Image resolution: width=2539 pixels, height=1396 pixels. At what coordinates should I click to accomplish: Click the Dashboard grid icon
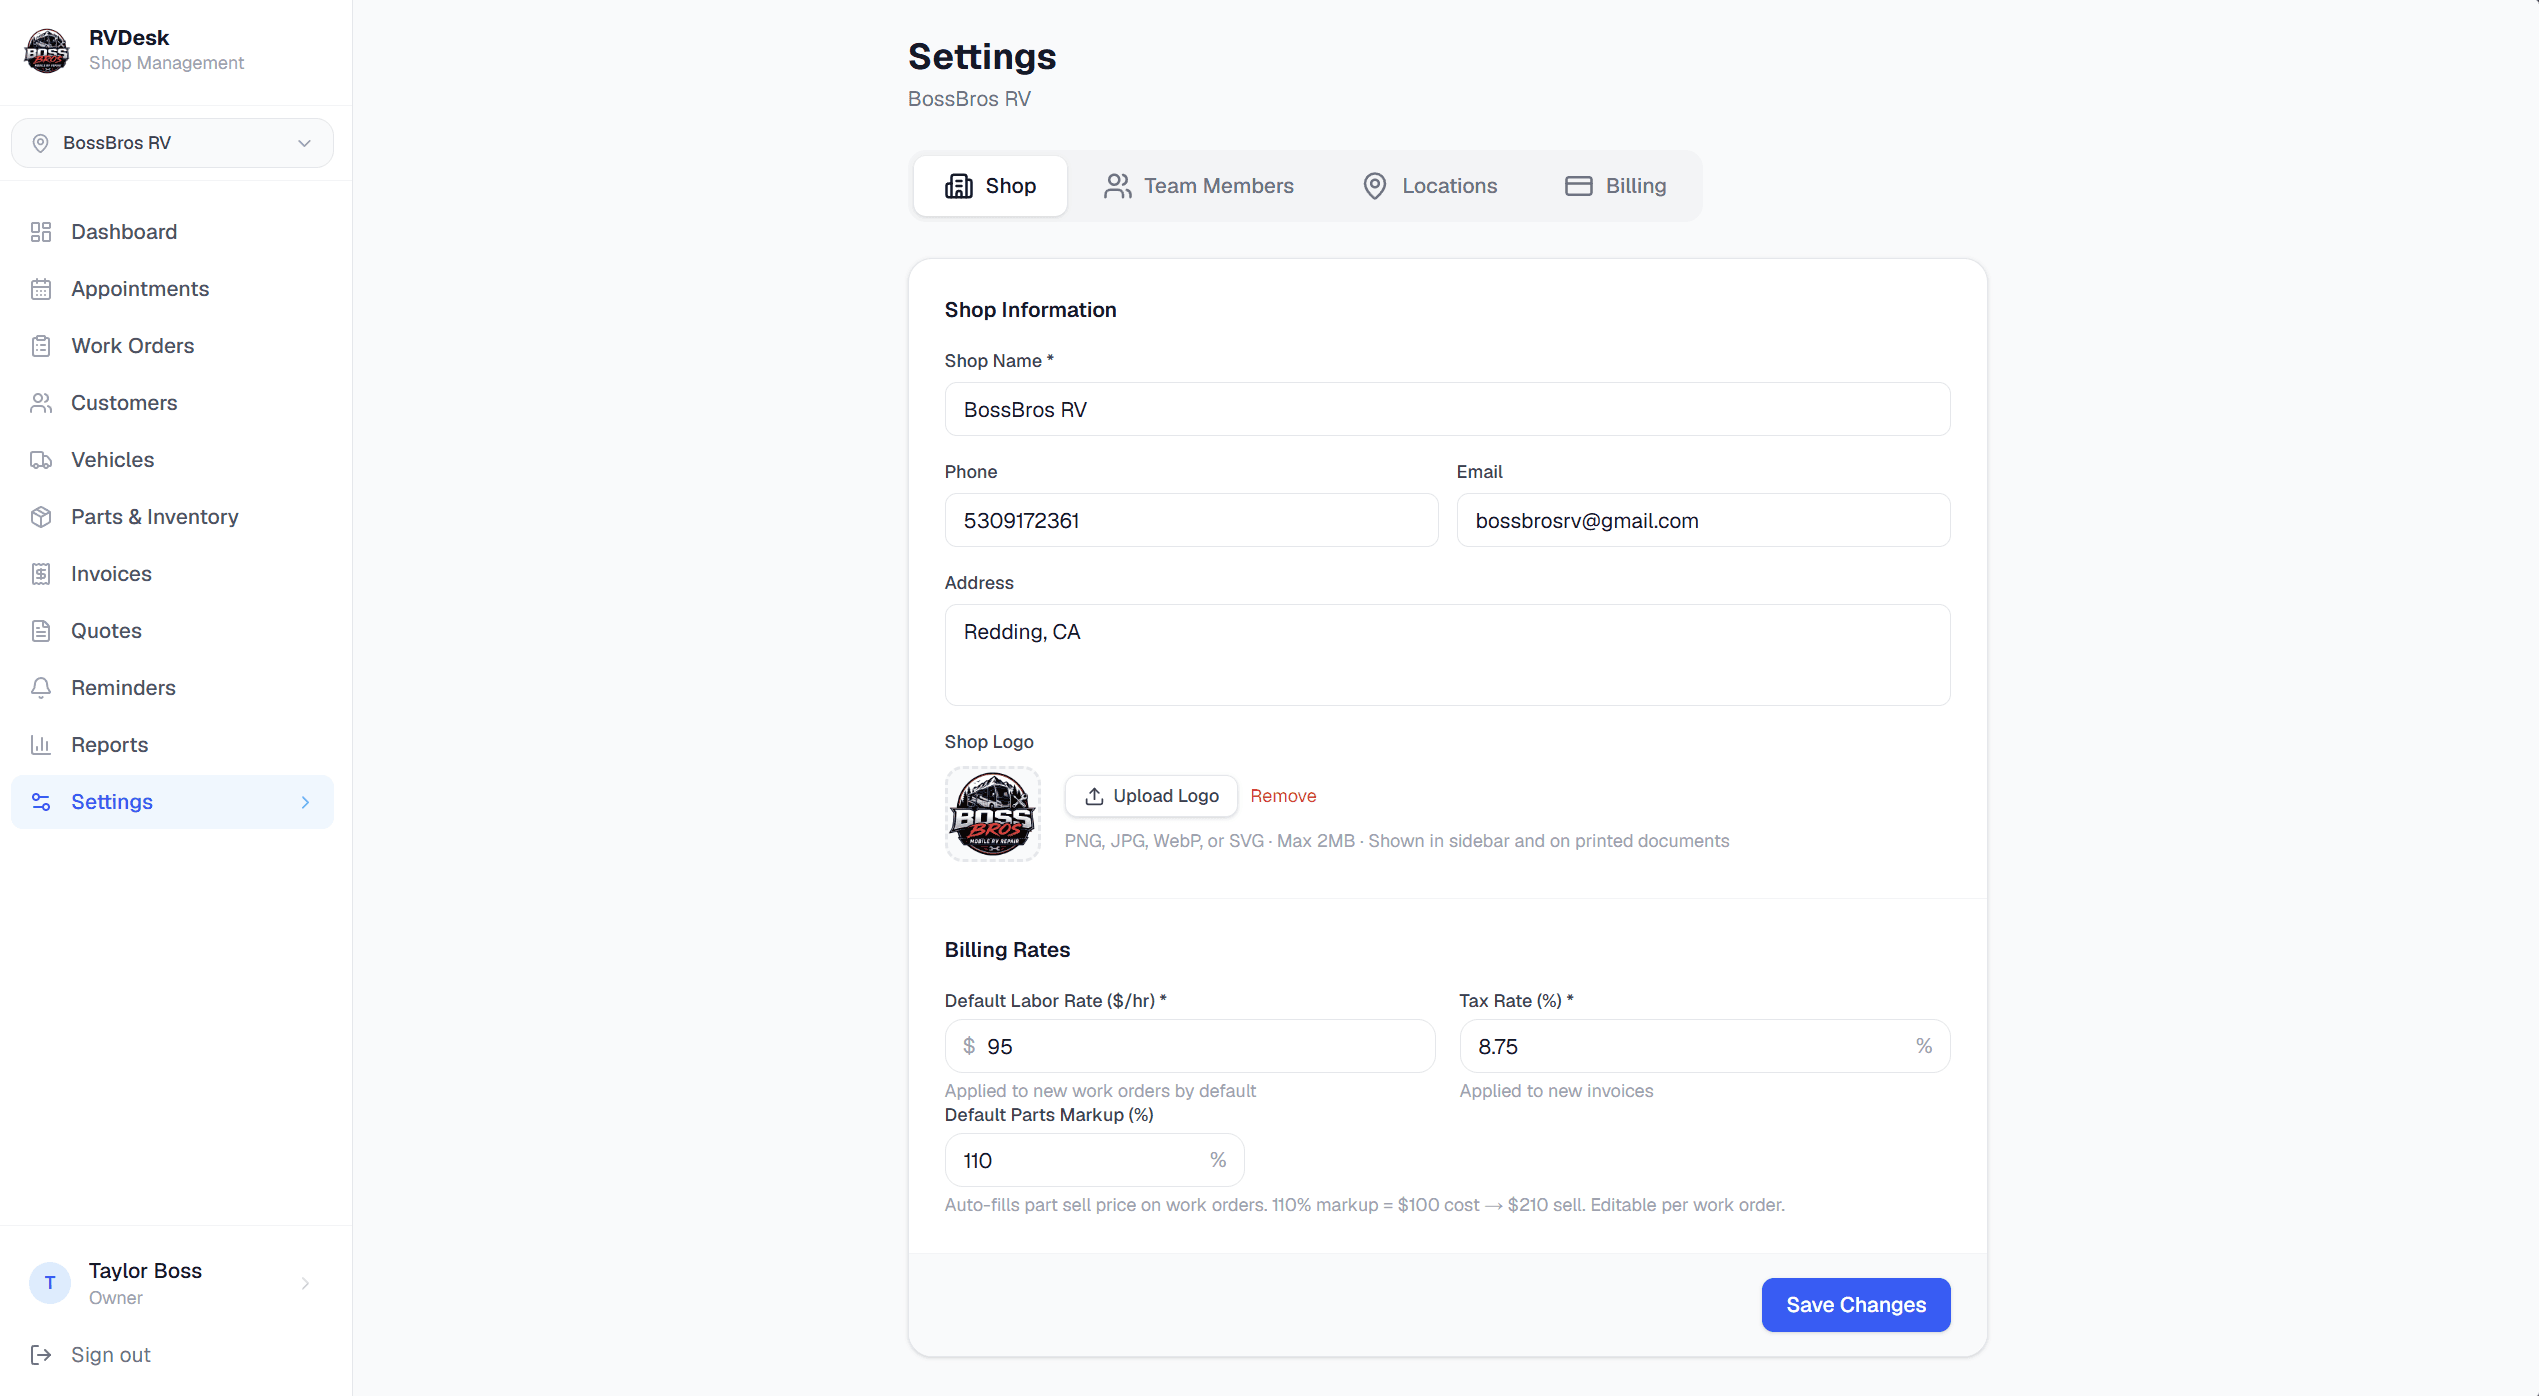41,232
